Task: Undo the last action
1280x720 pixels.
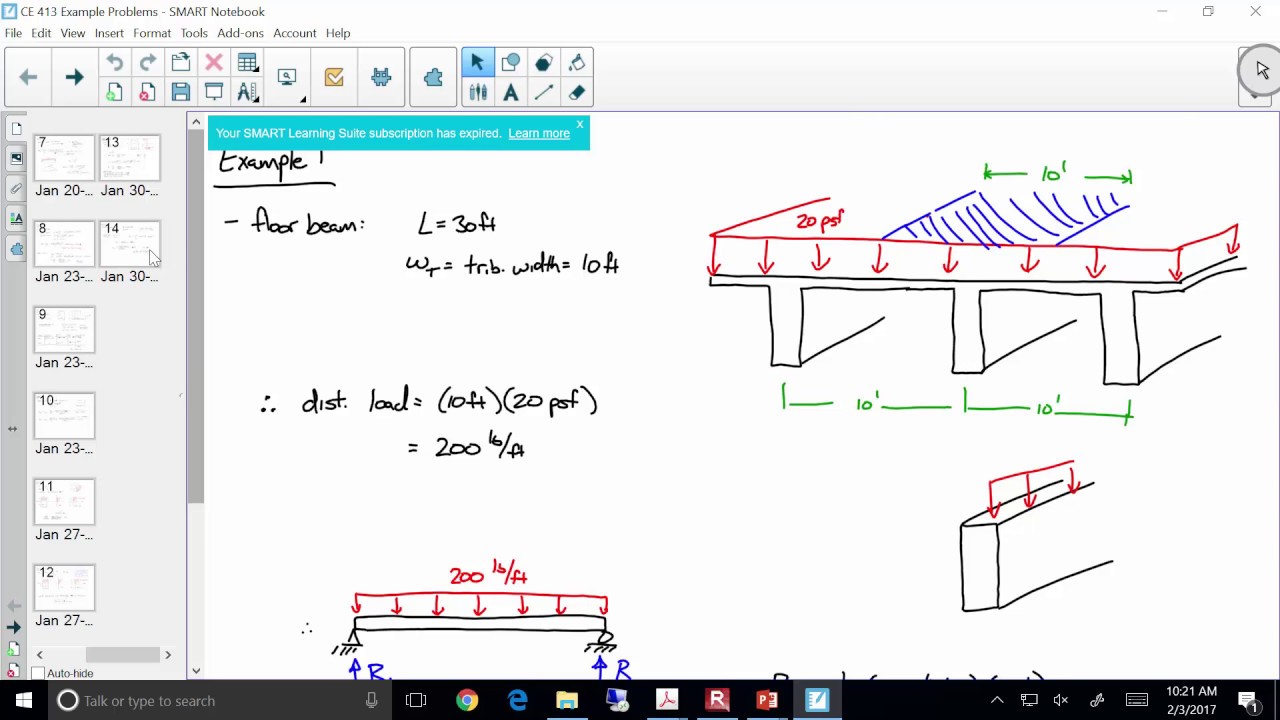Action: pos(114,63)
